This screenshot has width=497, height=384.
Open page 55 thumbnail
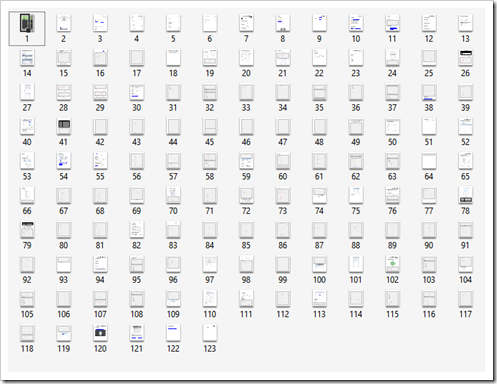pos(100,160)
